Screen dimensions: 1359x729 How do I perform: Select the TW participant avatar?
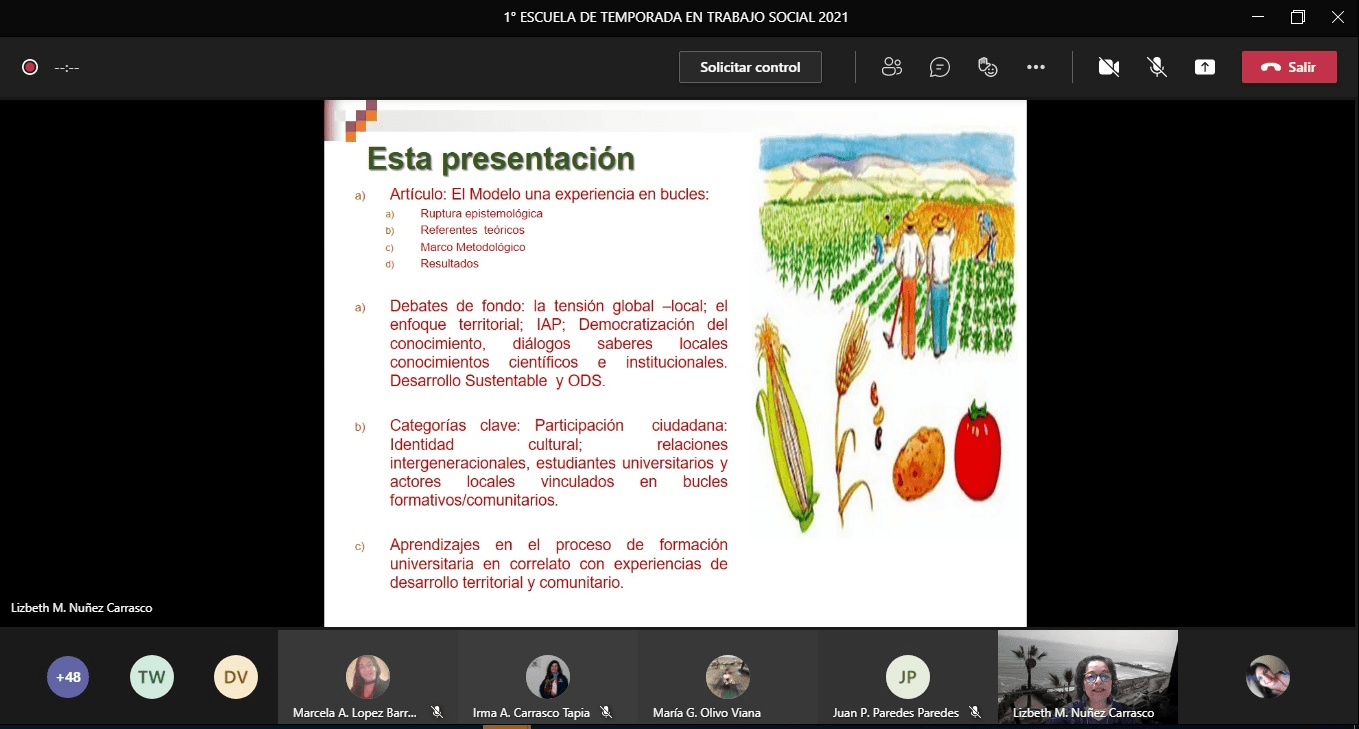click(x=152, y=677)
